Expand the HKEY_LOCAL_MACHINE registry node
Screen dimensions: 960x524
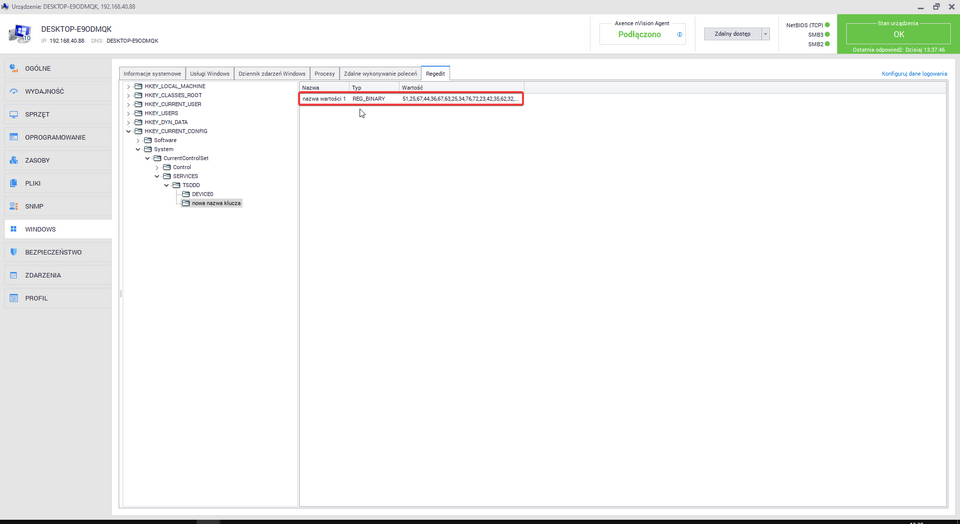point(128,87)
